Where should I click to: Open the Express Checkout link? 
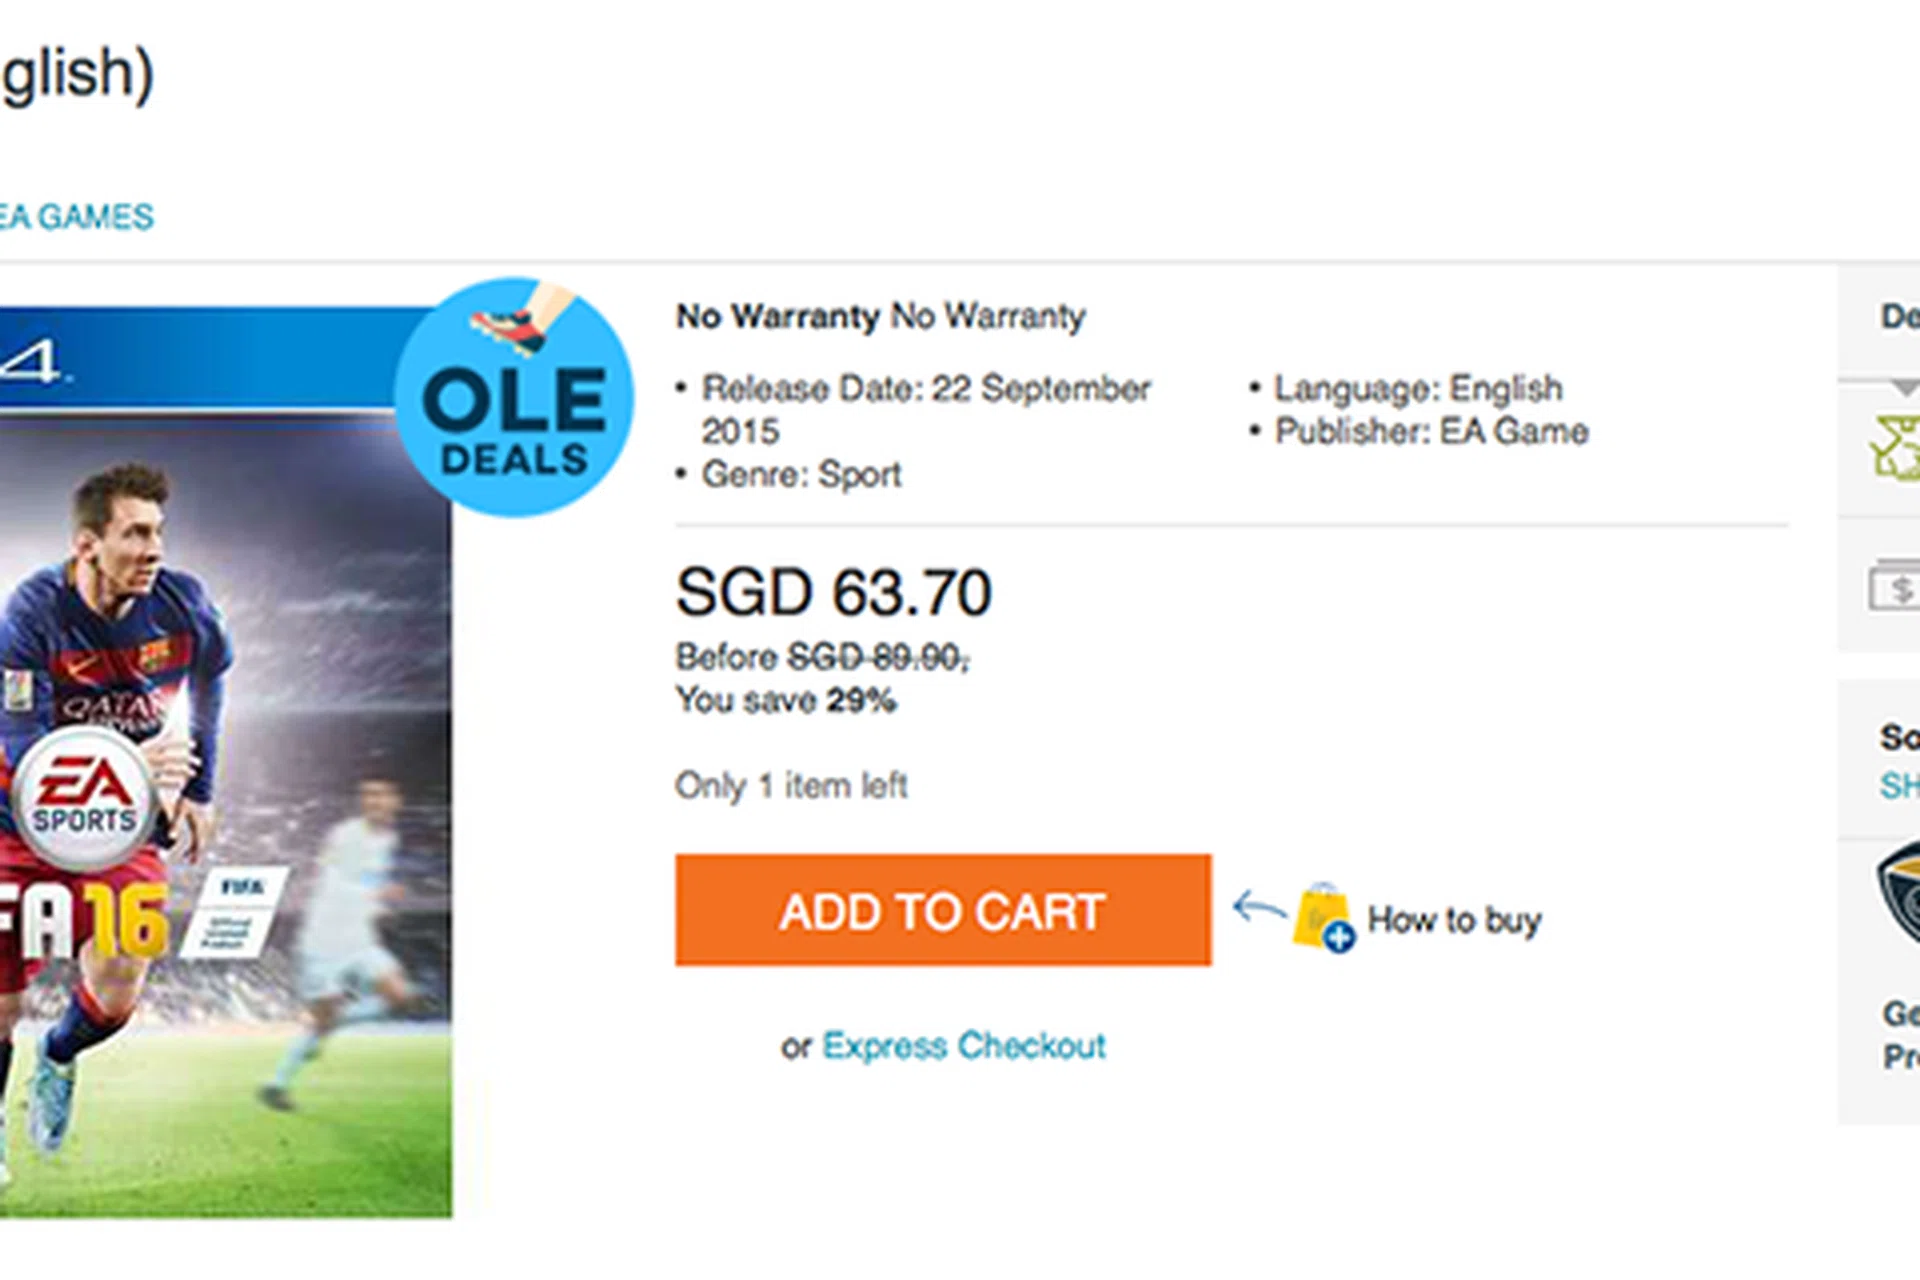(x=963, y=1046)
